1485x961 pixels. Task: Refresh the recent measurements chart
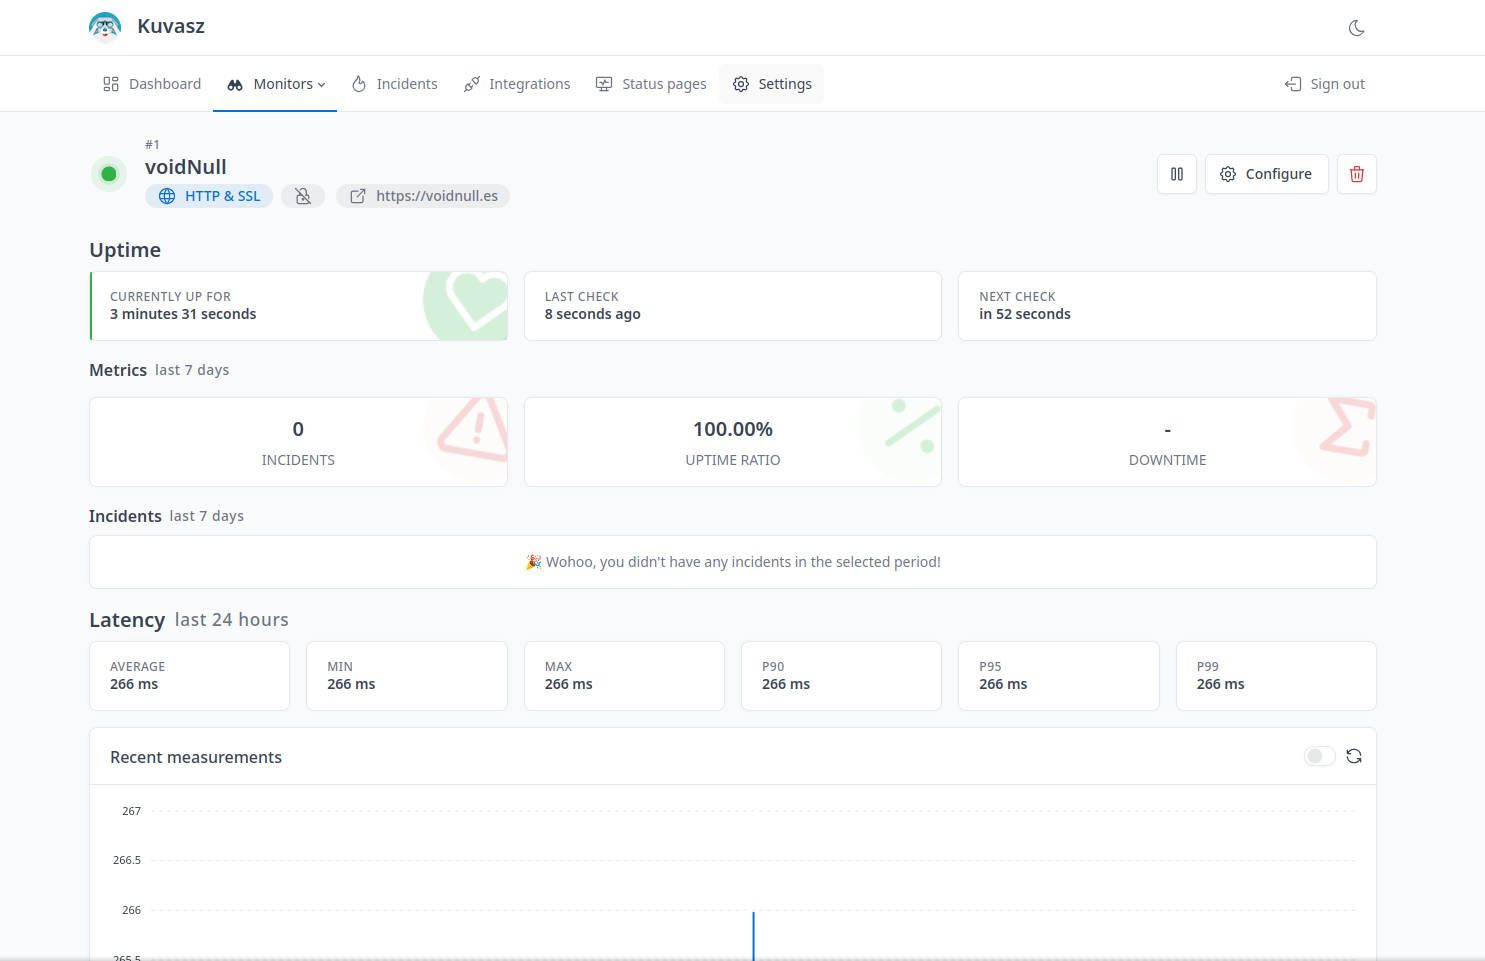[1354, 756]
